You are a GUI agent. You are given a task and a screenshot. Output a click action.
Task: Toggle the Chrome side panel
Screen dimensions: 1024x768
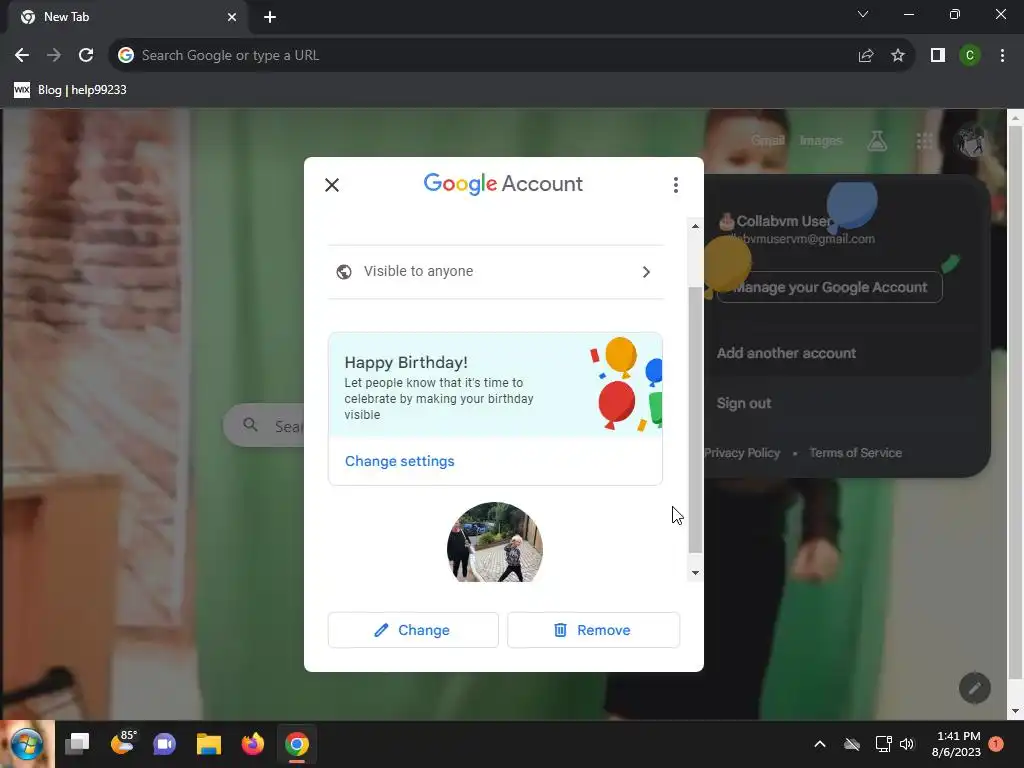pos(938,56)
